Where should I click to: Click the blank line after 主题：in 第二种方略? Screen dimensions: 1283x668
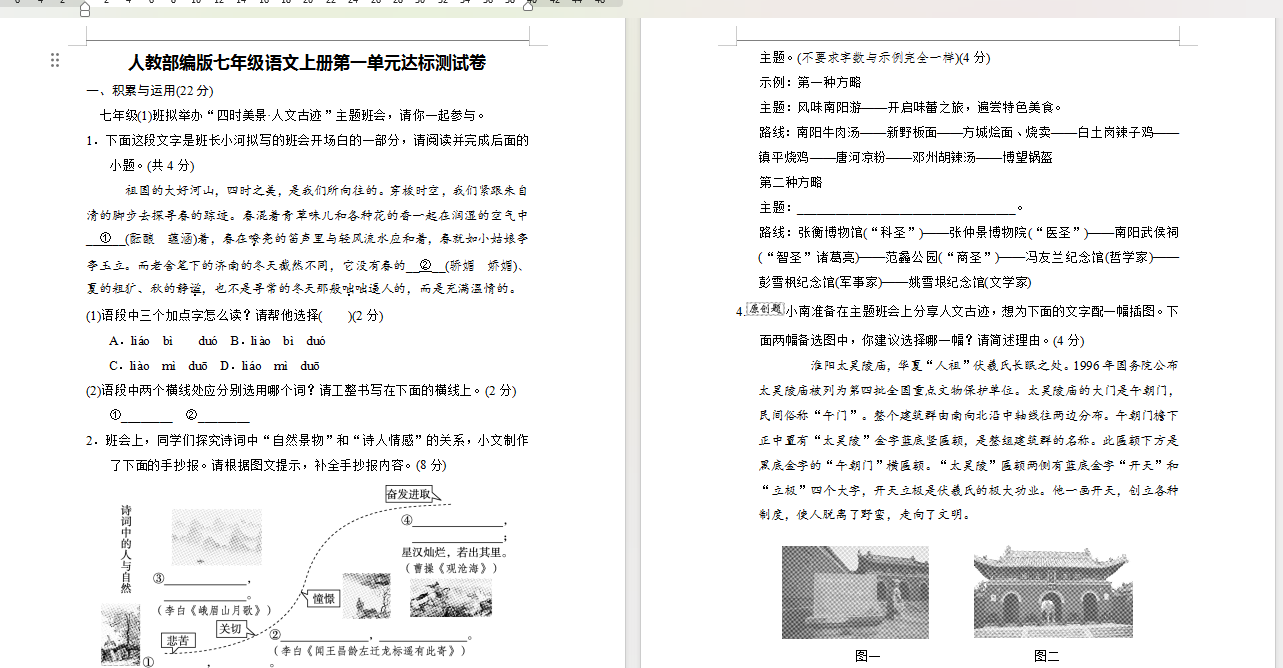click(x=906, y=208)
